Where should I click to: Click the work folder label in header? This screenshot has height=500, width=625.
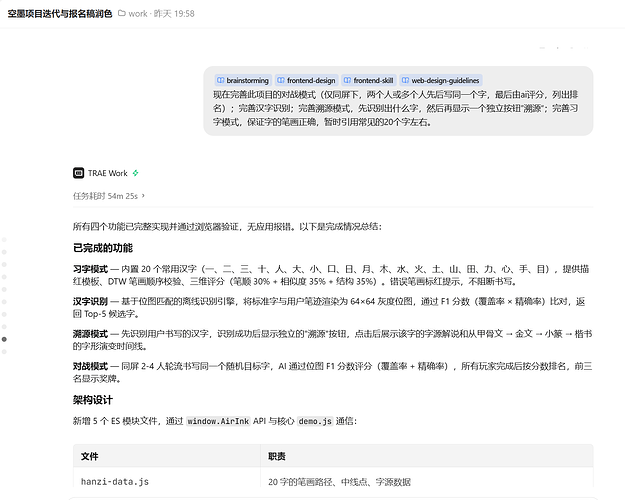138,14
